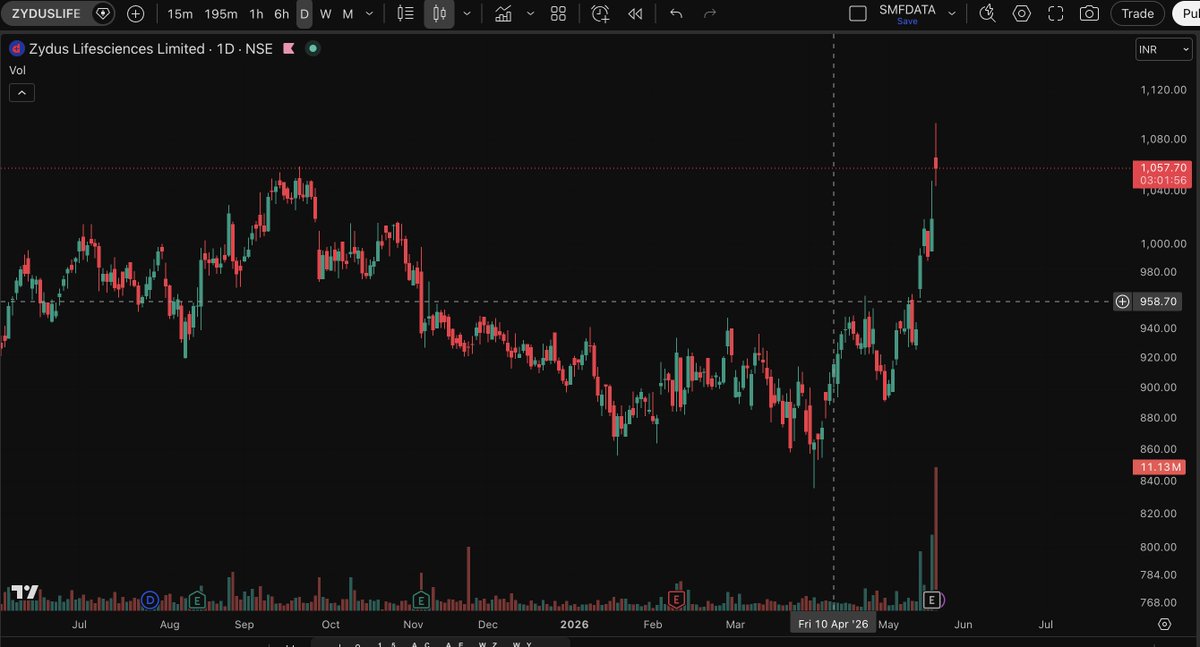Click the Trade button

1137,14
